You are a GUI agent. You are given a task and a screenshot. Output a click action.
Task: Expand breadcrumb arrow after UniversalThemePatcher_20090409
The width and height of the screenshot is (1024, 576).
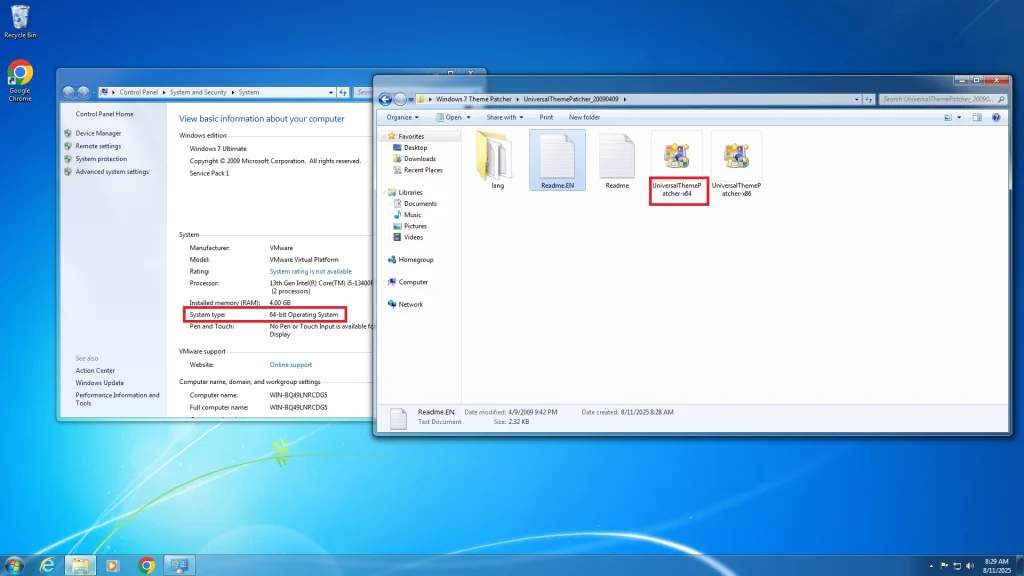(x=624, y=99)
